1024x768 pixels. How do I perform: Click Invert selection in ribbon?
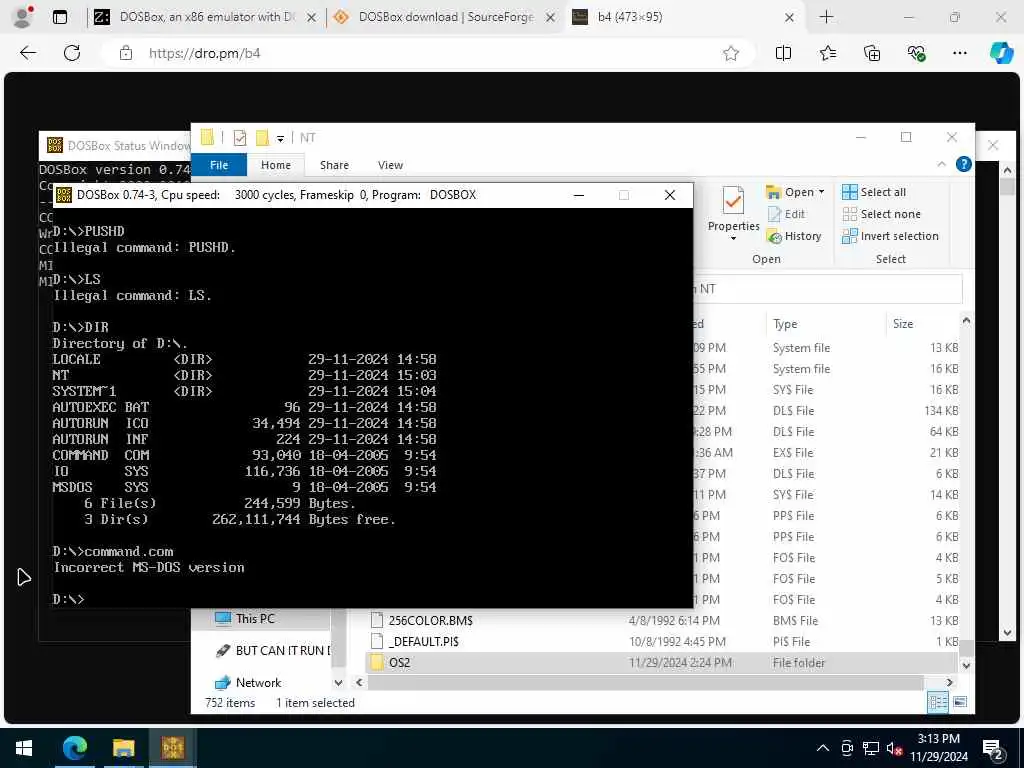[890, 236]
